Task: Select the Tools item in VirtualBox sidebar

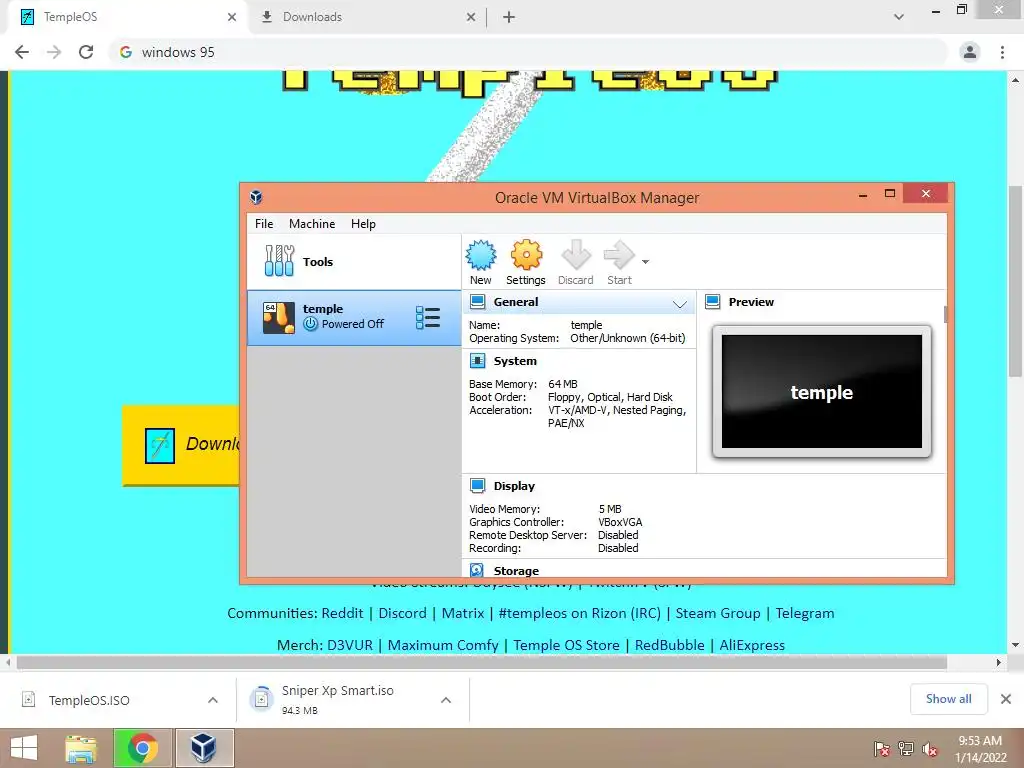Action: tap(353, 261)
